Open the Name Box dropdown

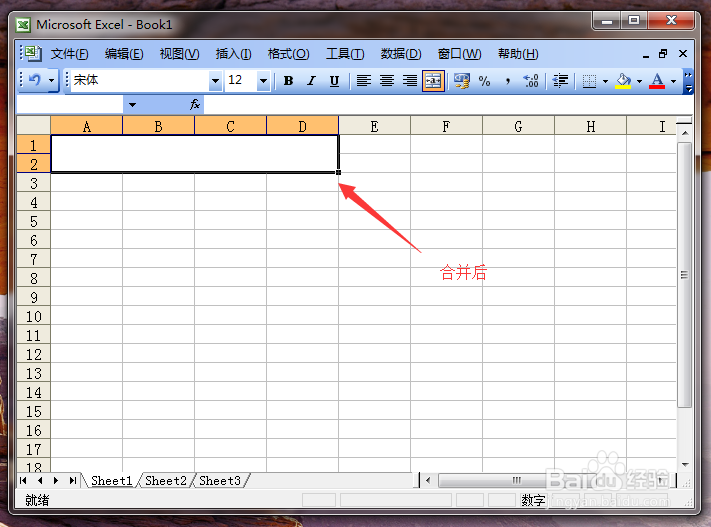132,105
